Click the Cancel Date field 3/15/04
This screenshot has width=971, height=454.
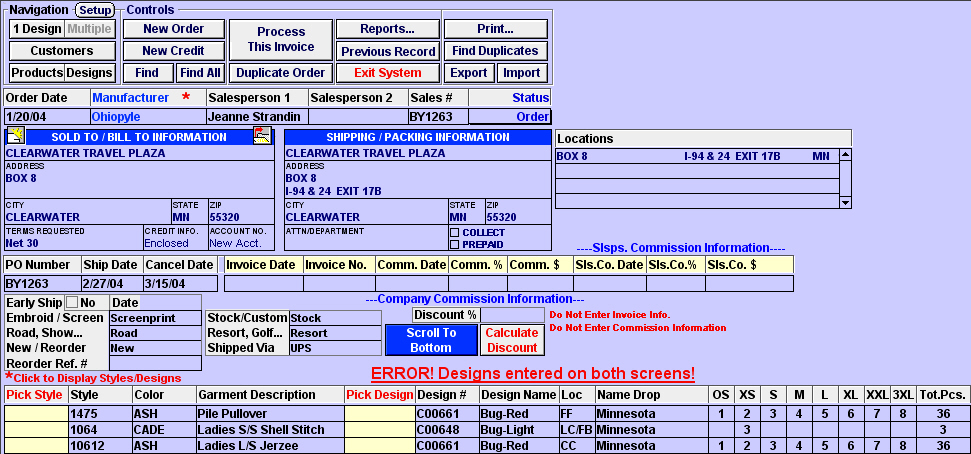tap(180, 284)
